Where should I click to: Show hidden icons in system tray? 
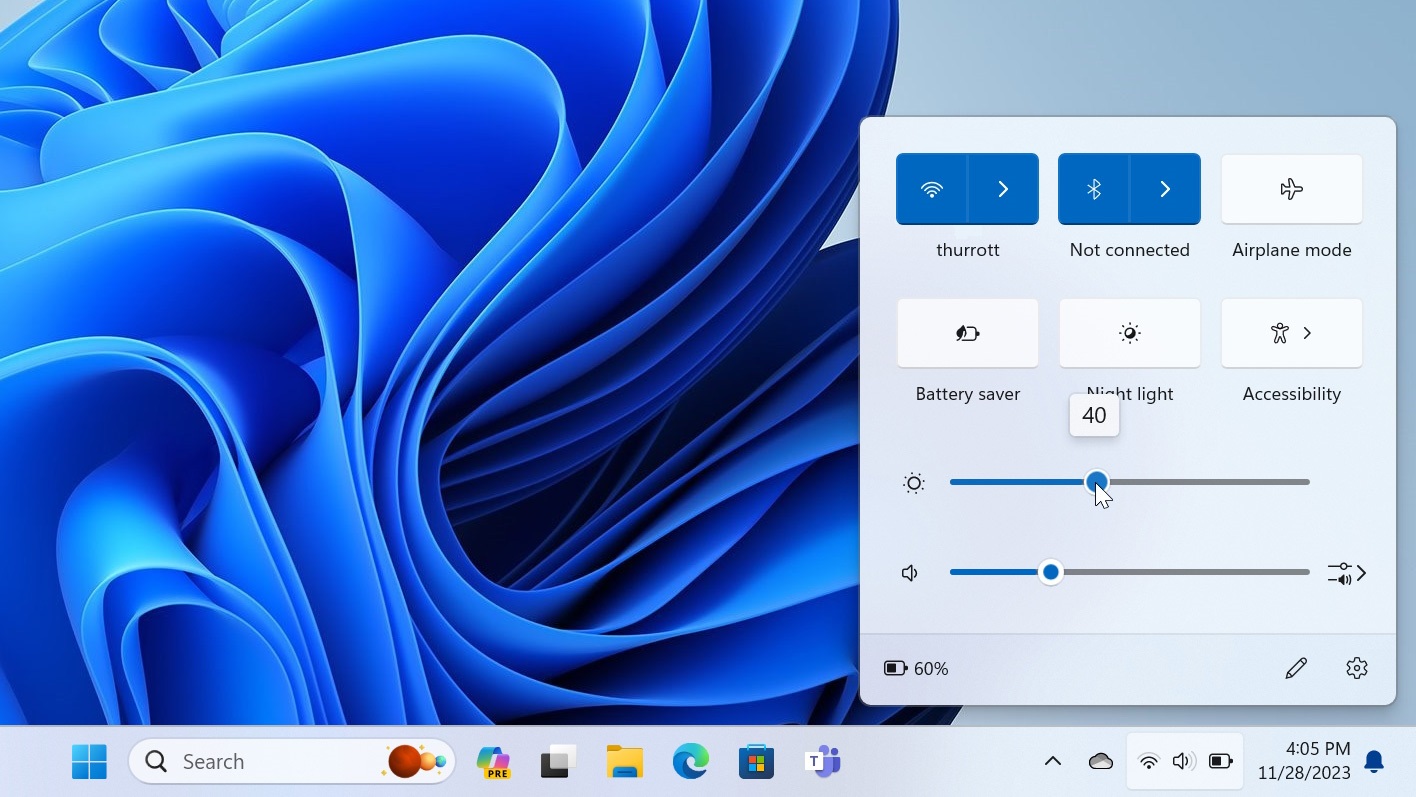point(1052,762)
